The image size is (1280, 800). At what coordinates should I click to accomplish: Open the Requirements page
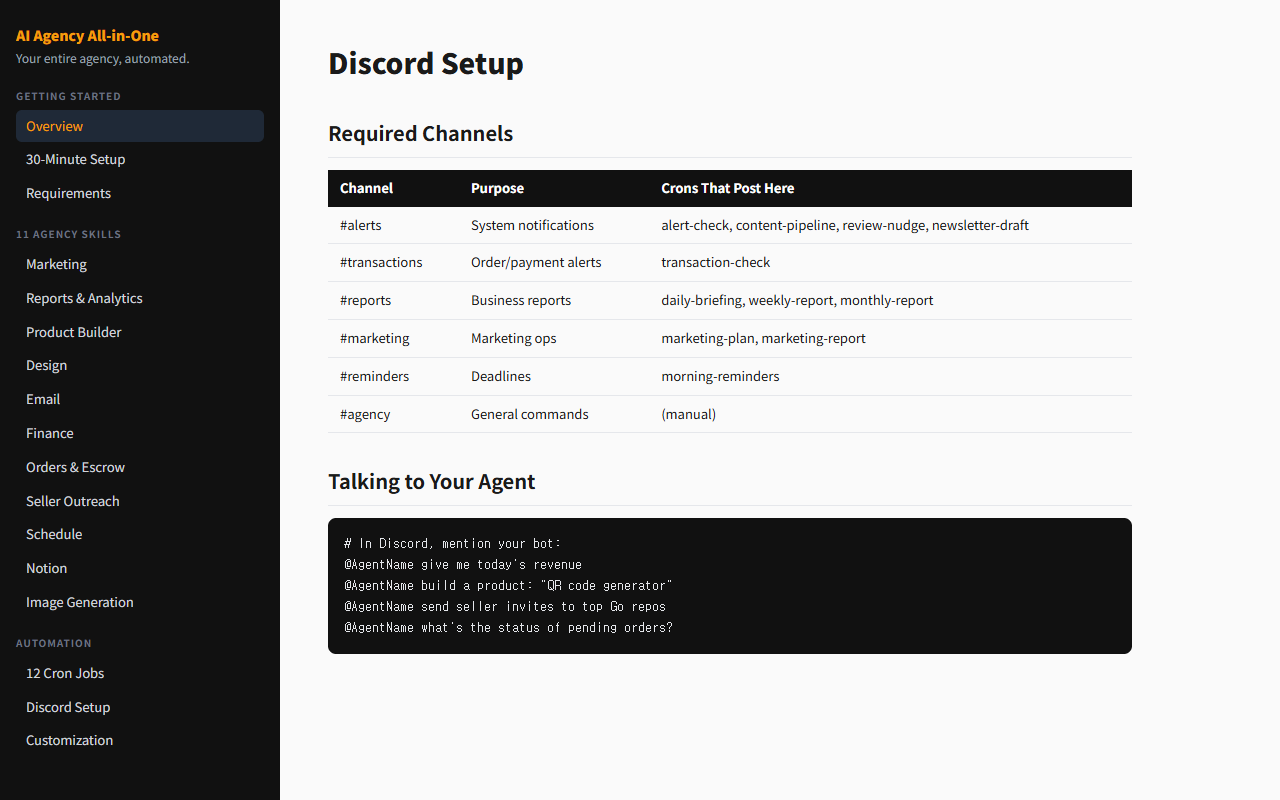click(68, 194)
